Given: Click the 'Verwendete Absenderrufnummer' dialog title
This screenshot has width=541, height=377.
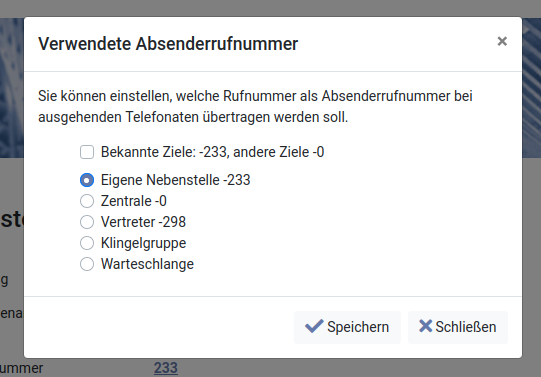Looking at the screenshot, I should (x=168, y=44).
